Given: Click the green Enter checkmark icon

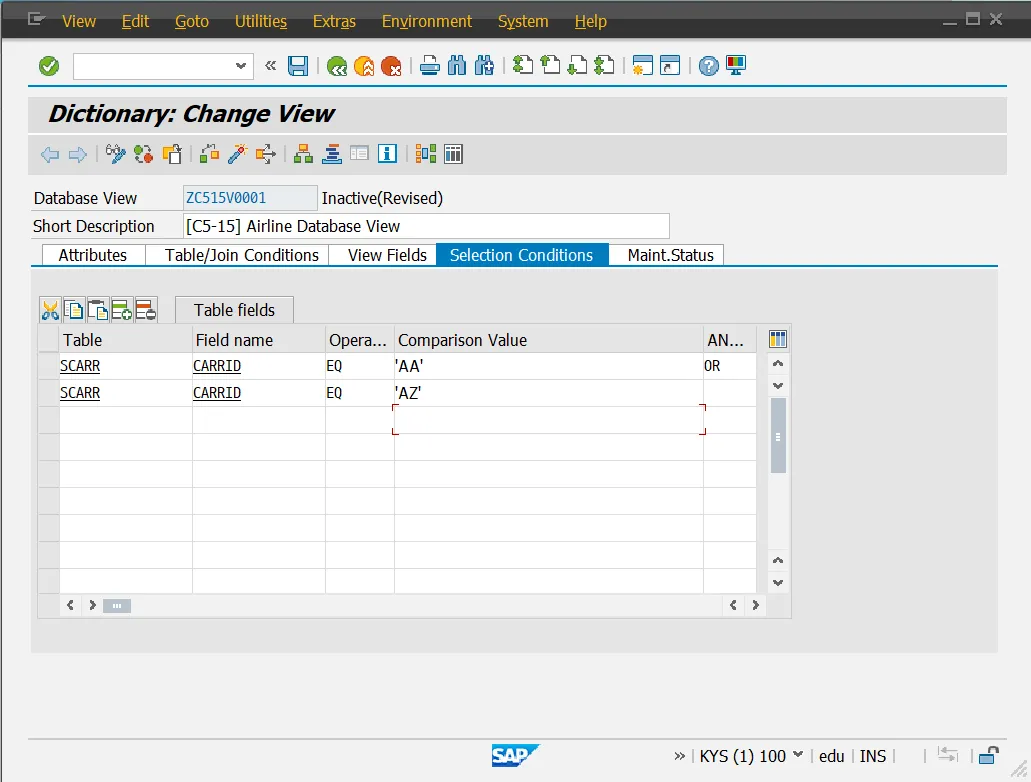Looking at the screenshot, I should [x=49, y=66].
